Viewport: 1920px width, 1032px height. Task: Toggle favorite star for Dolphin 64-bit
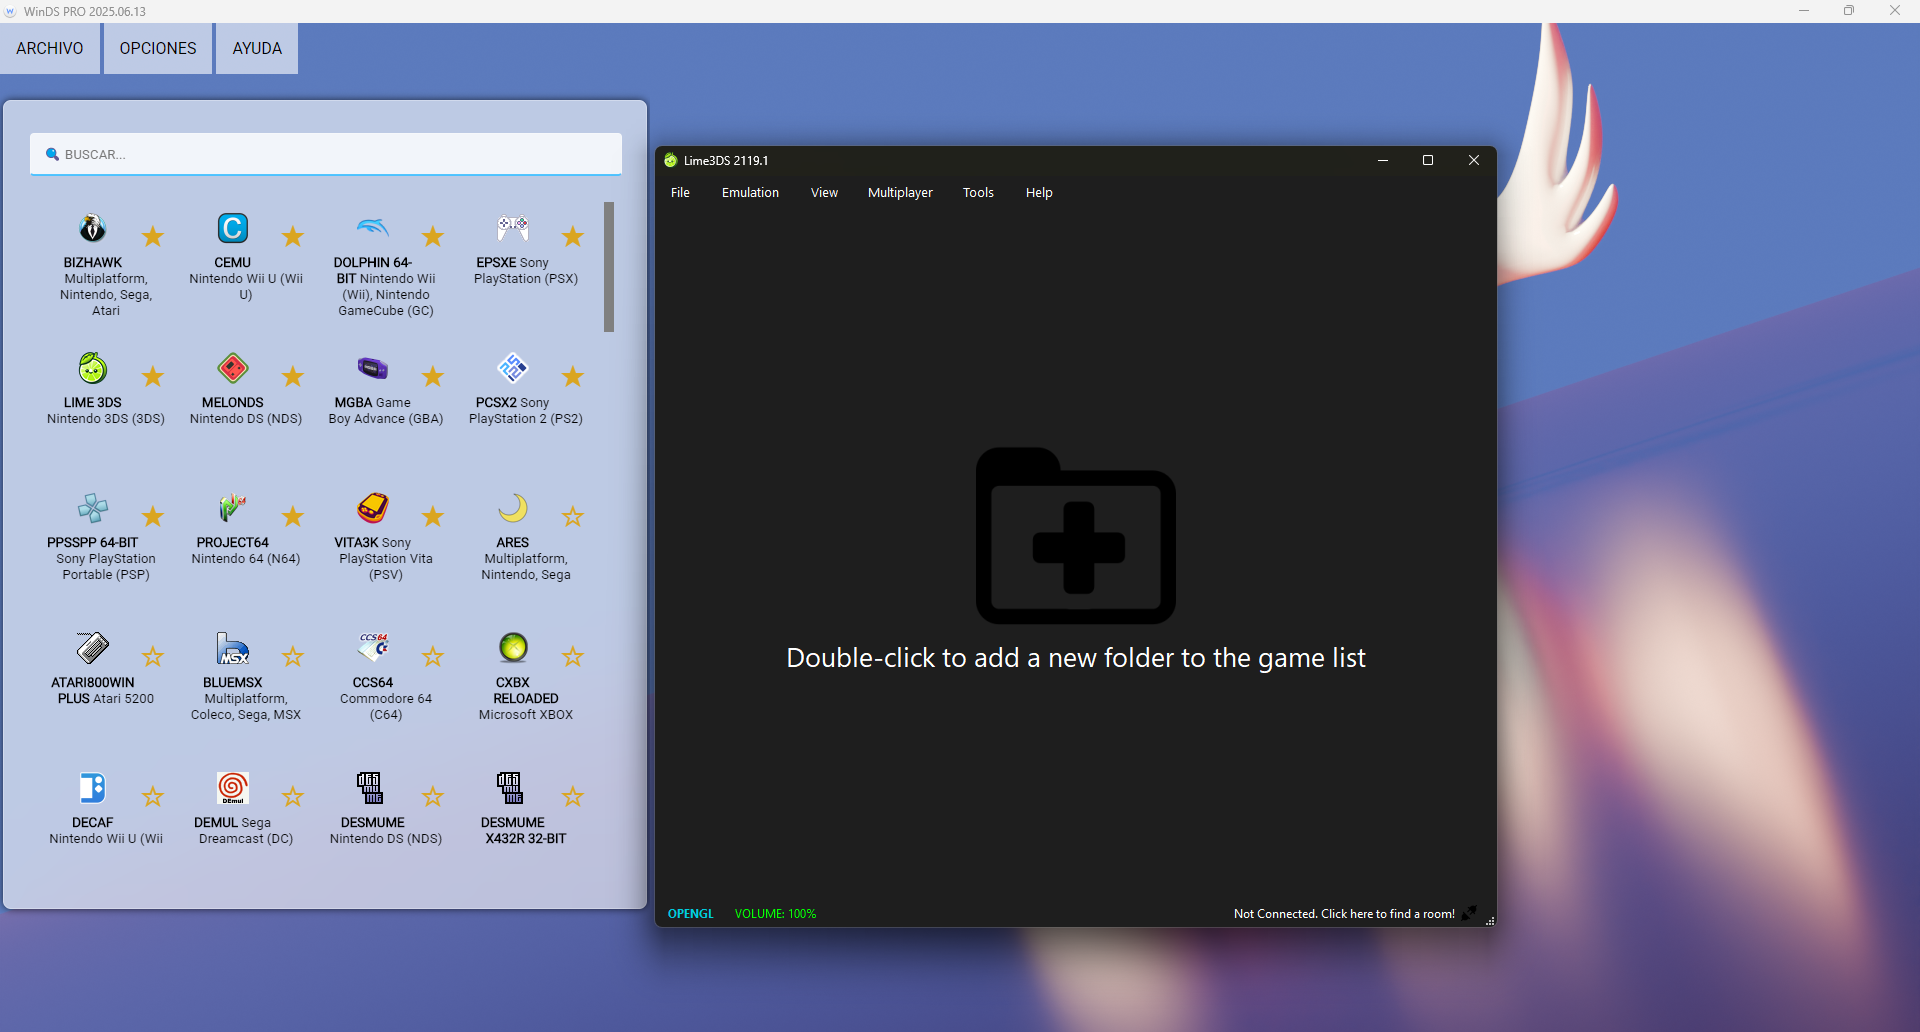point(433,236)
